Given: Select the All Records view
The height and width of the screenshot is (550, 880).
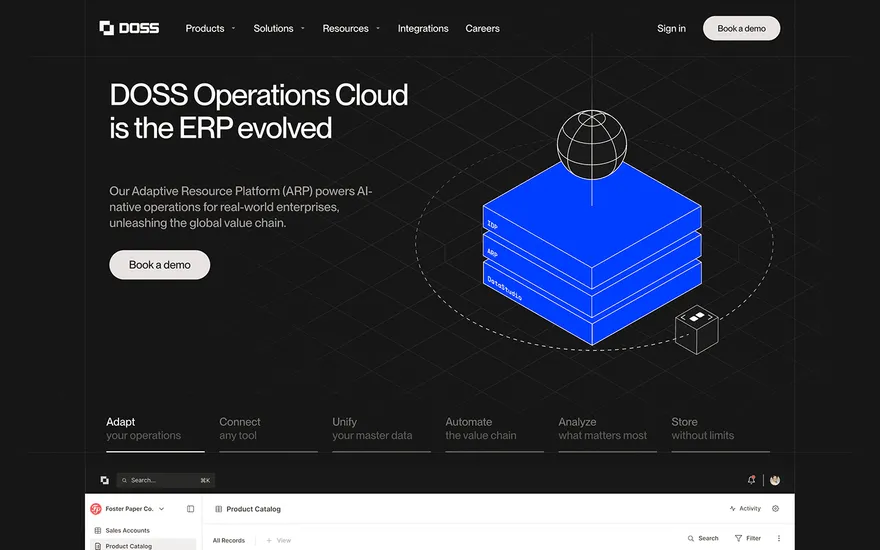Looking at the screenshot, I should coord(228,540).
